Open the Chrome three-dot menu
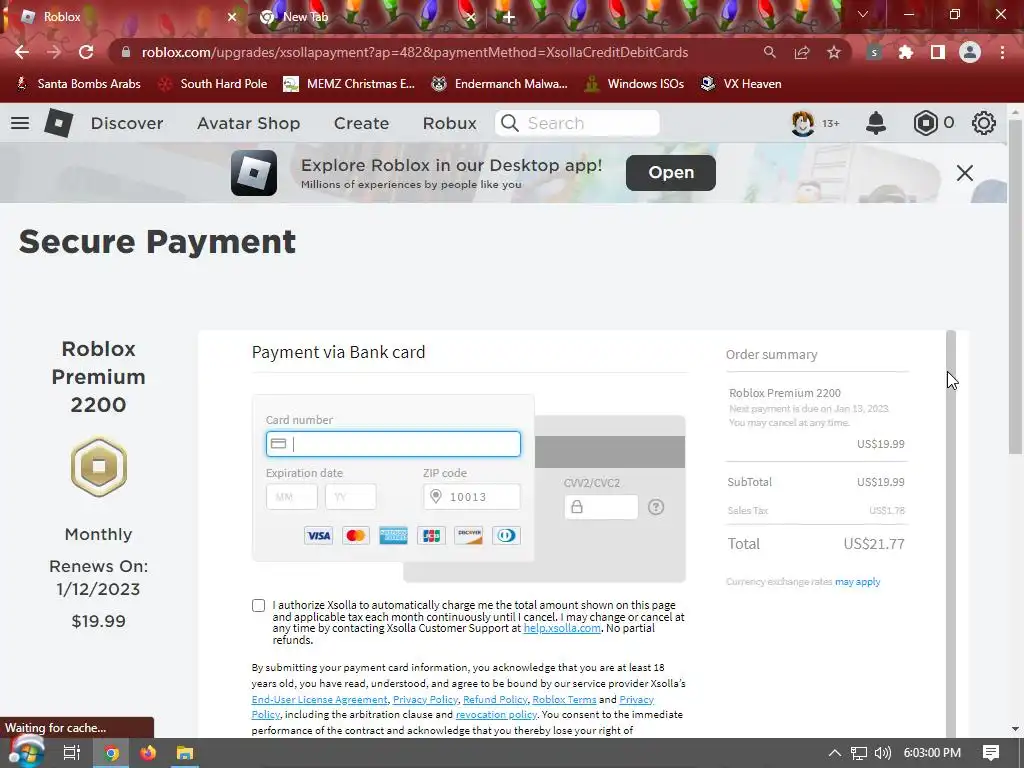 coord(1002,52)
